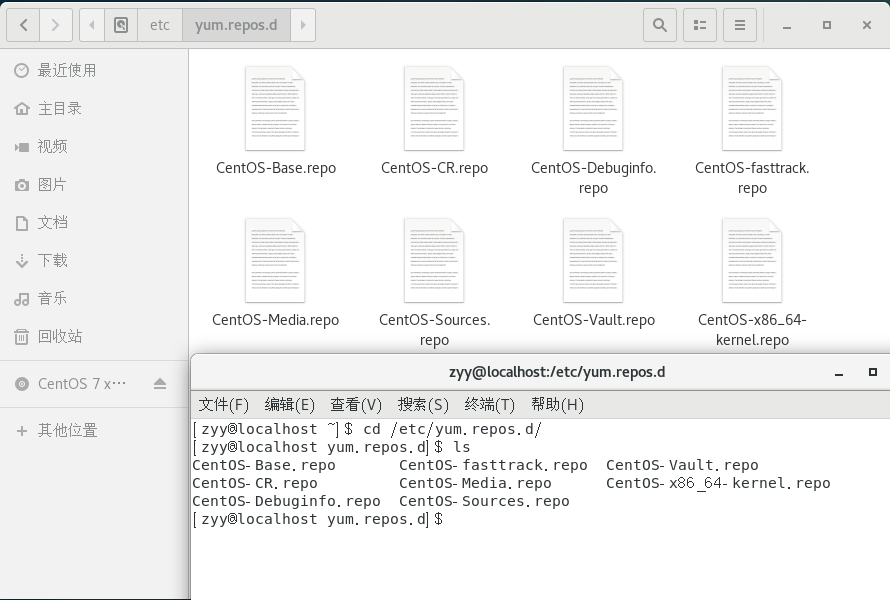Click the last terminal prompt line

pos(318,519)
